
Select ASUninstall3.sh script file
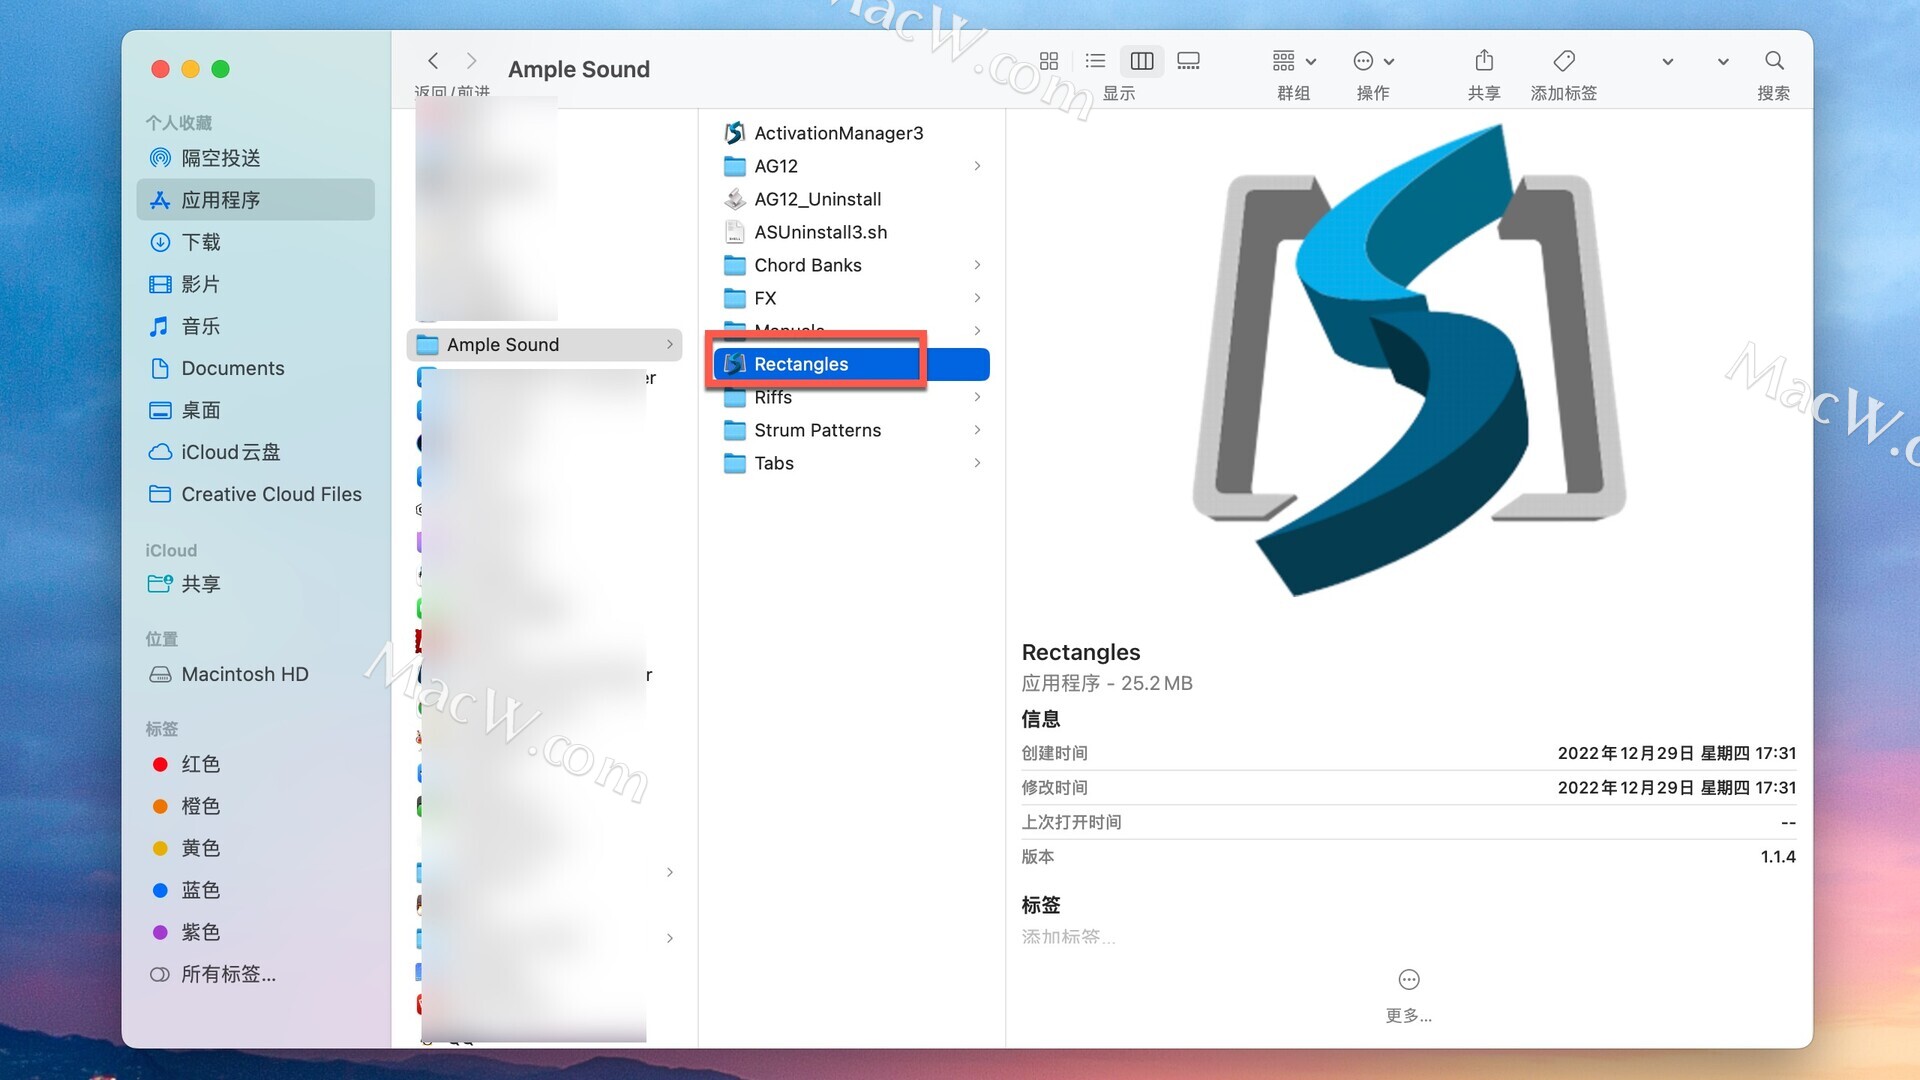pyautogui.click(x=852, y=232)
